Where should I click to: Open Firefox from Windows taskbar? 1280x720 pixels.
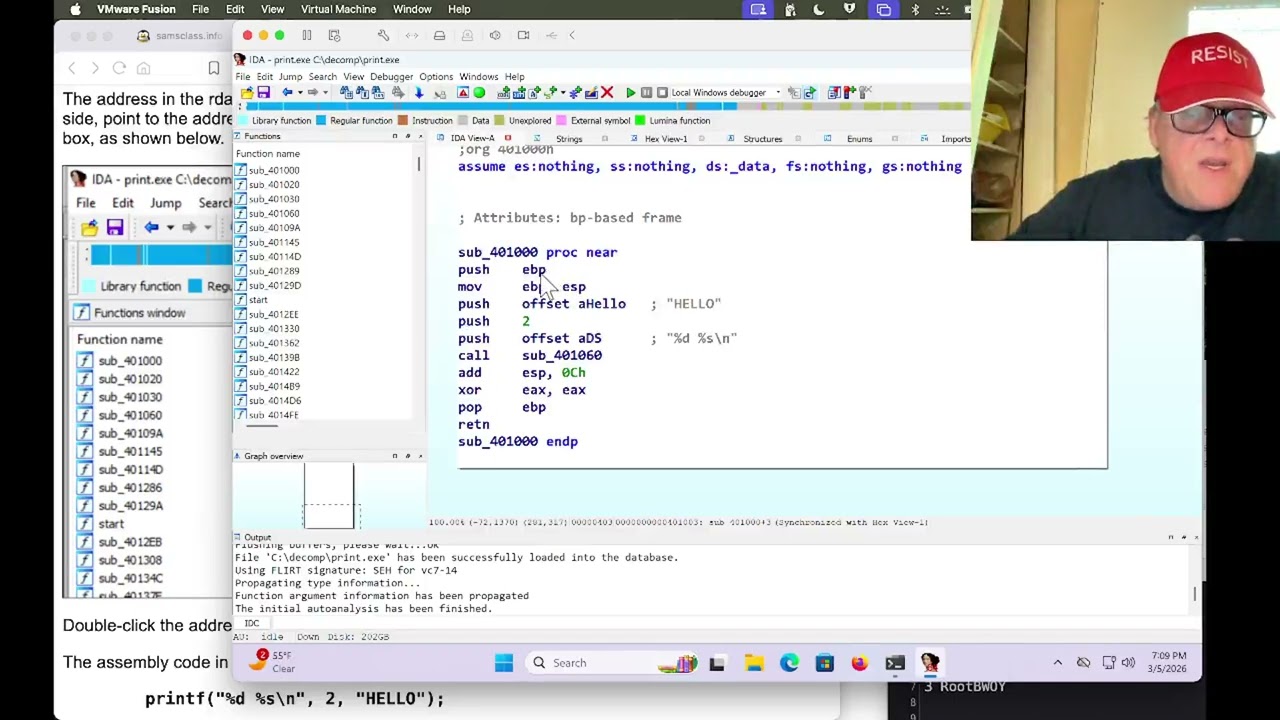859,662
